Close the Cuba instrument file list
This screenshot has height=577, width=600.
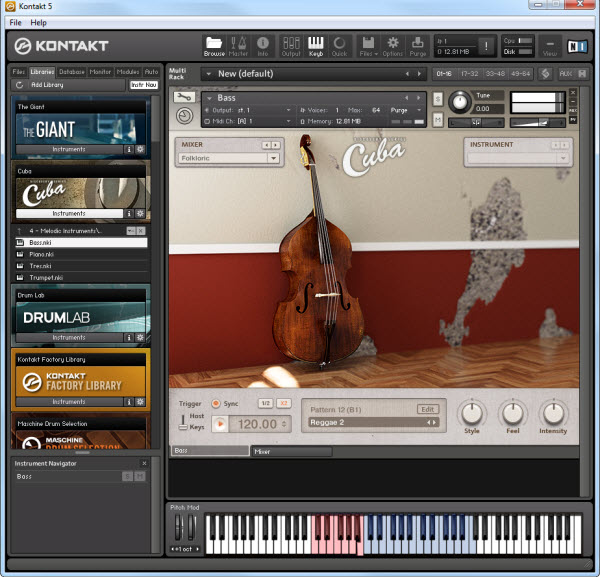pyautogui.click(x=141, y=231)
